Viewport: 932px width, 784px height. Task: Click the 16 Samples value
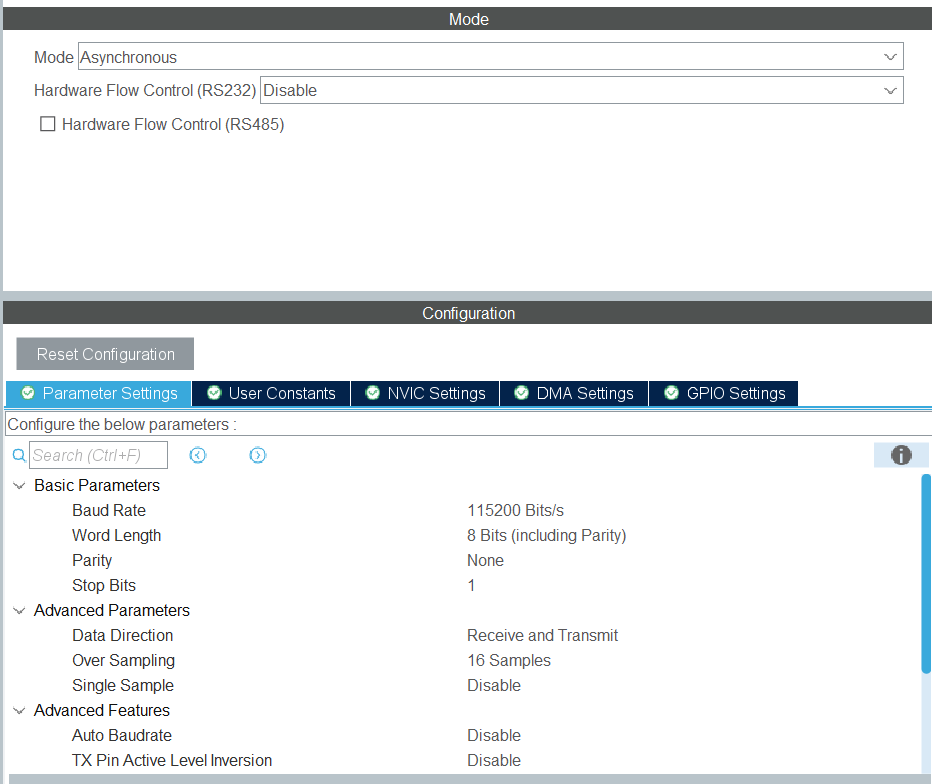509,660
